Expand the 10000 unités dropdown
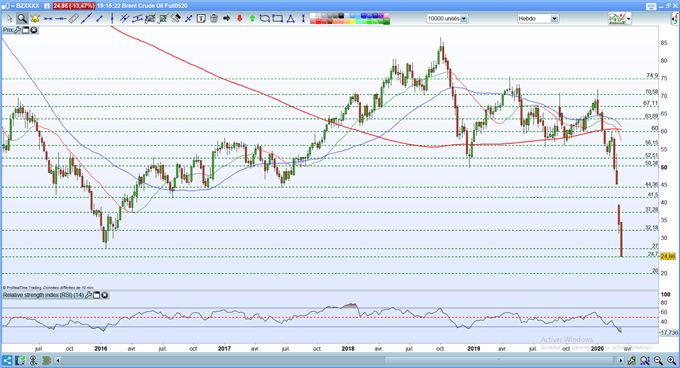 point(464,19)
